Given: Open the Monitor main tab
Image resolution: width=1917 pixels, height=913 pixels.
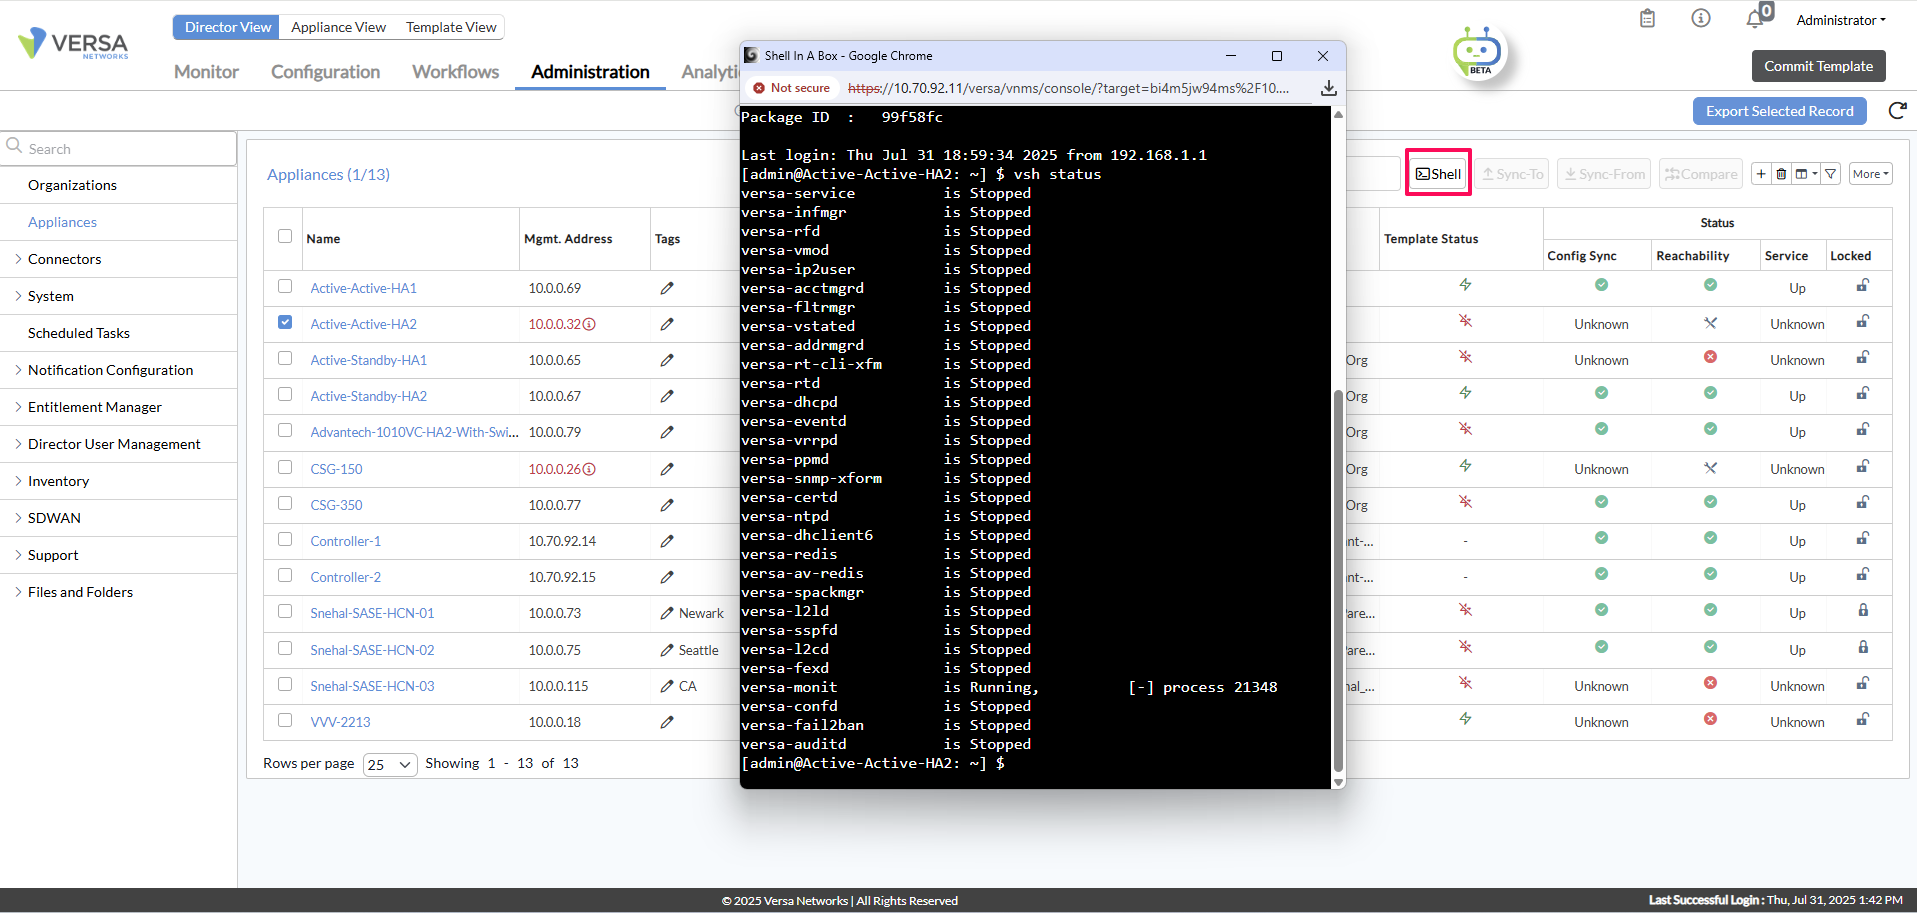Looking at the screenshot, I should click(x=206, y=72).
